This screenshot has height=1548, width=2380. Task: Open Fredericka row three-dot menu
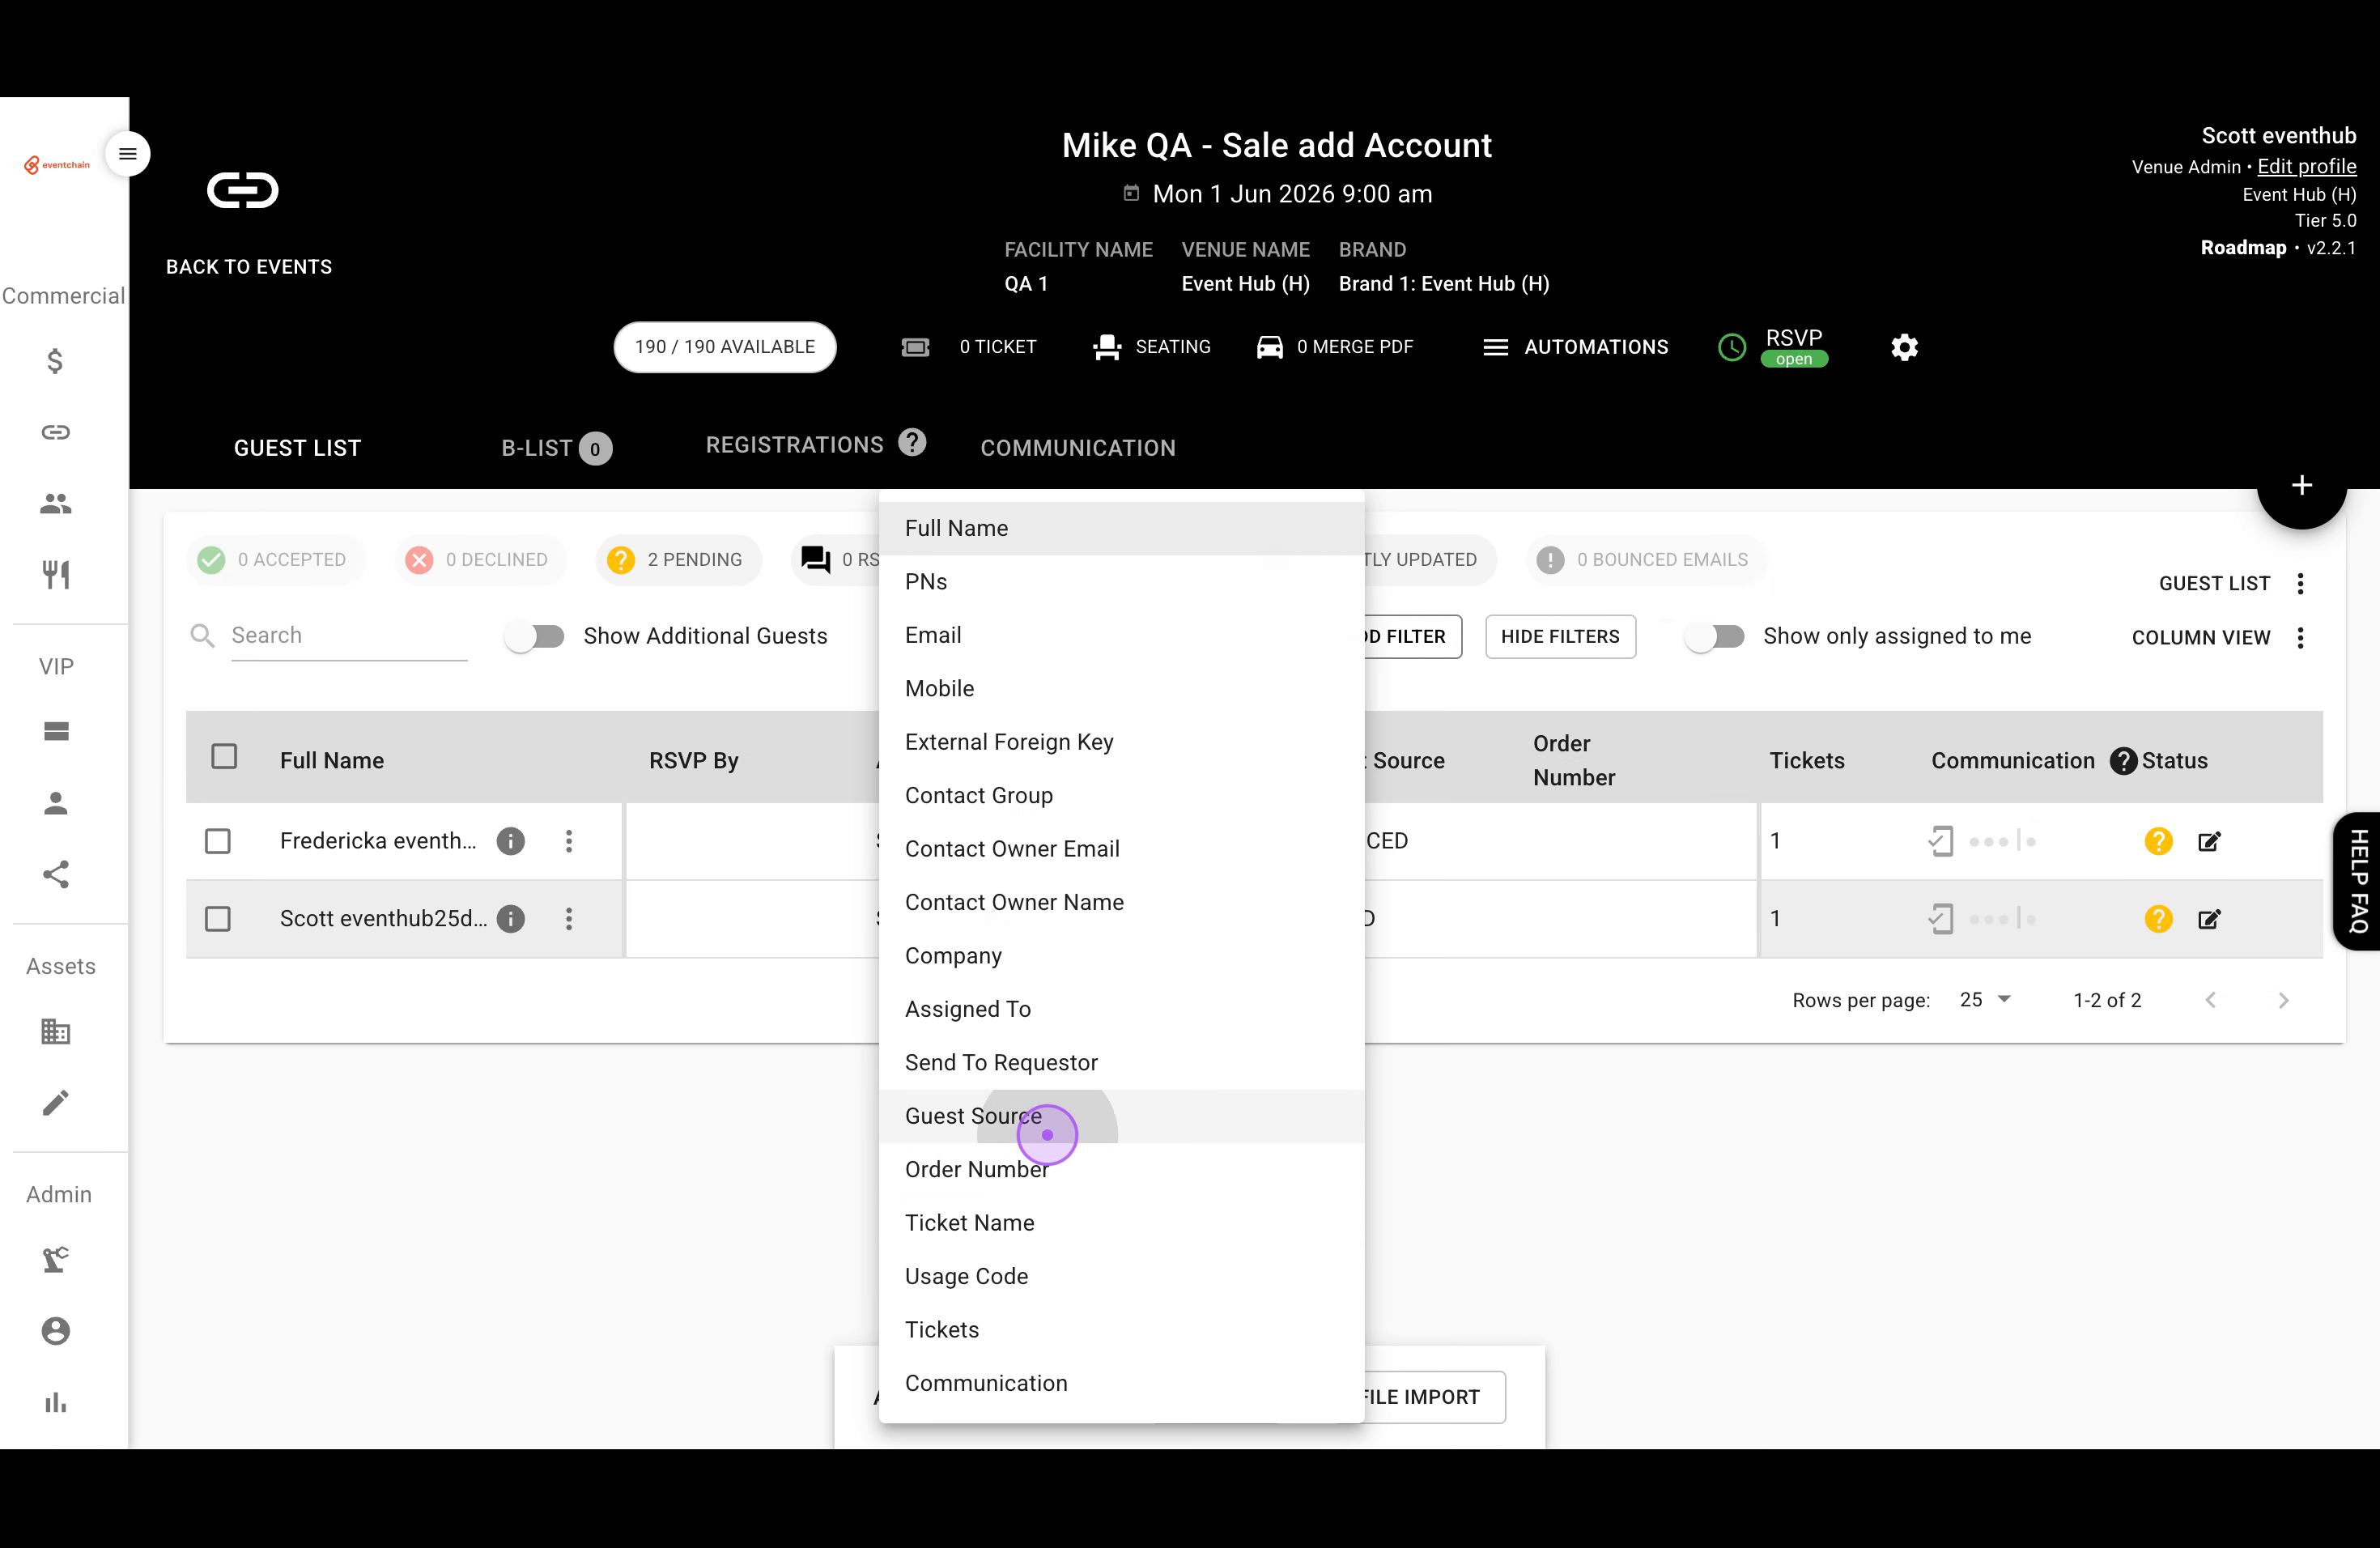click(569, 841)
